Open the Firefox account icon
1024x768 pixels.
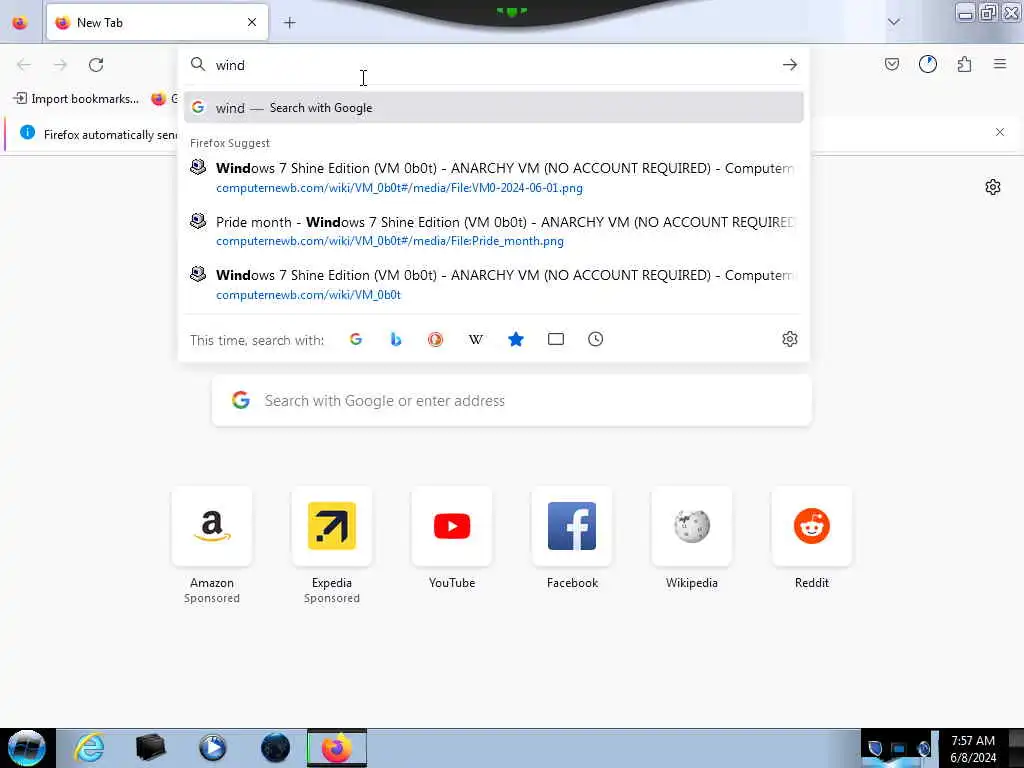tap(927, 64)
